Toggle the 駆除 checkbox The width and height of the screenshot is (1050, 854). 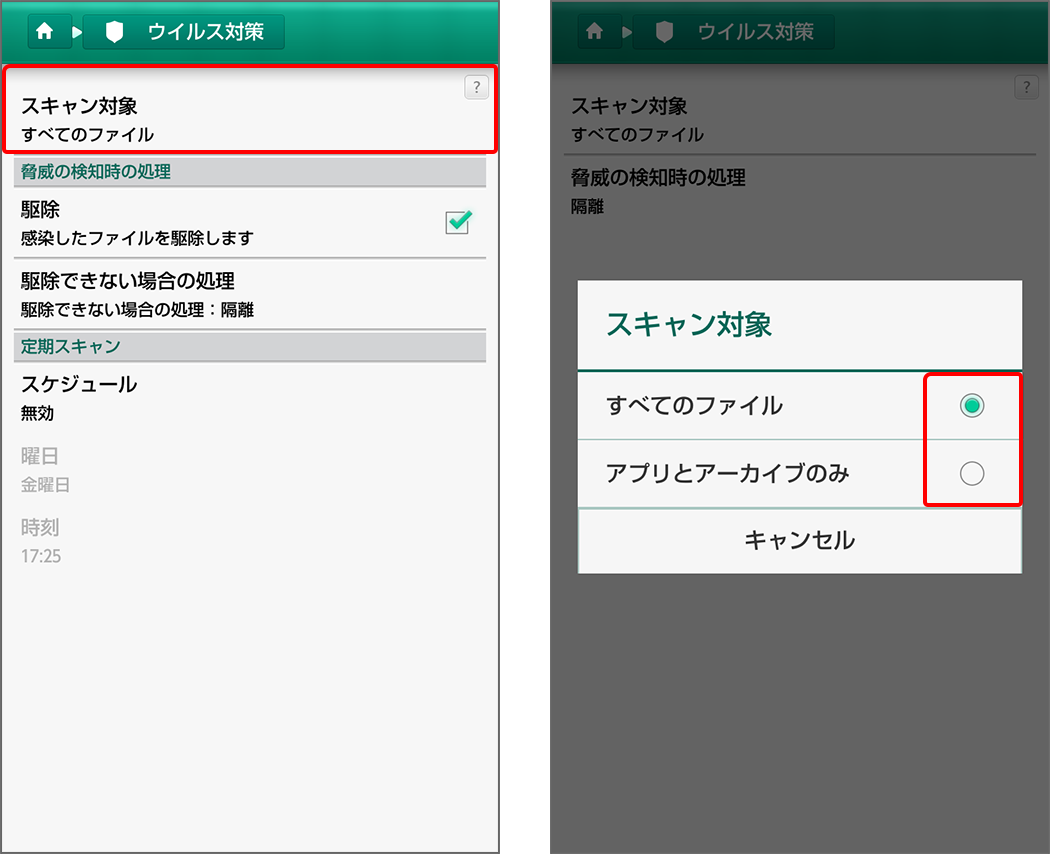click(457, 223)
